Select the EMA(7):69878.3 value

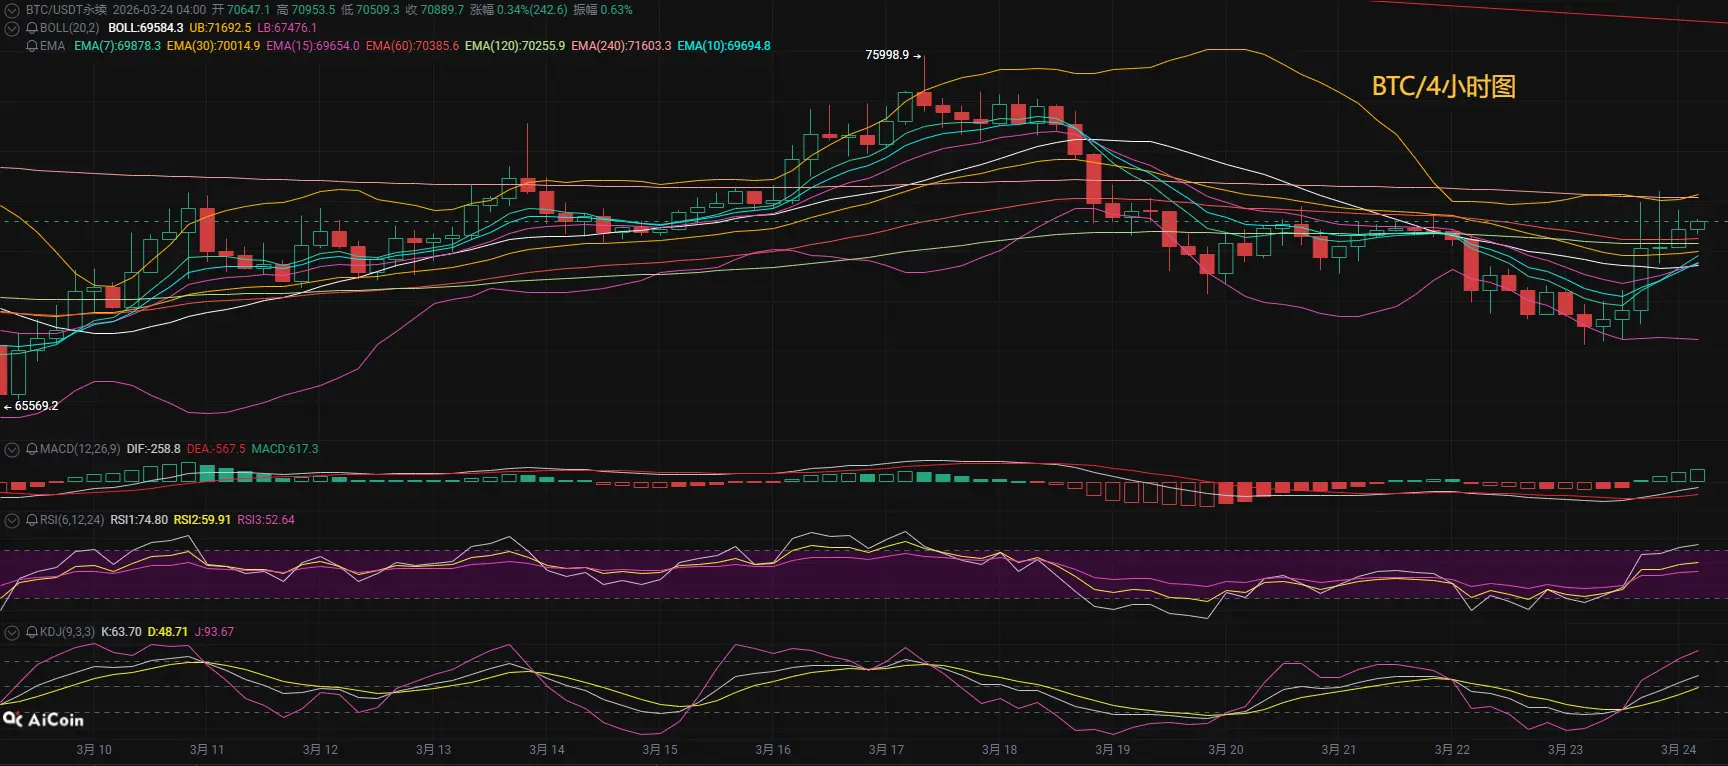117,46
